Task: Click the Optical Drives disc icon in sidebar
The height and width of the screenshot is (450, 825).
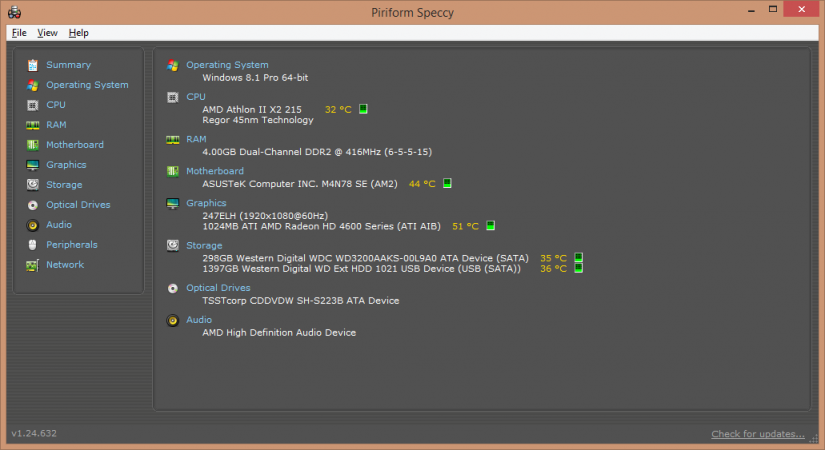Action: pos(33,205)
